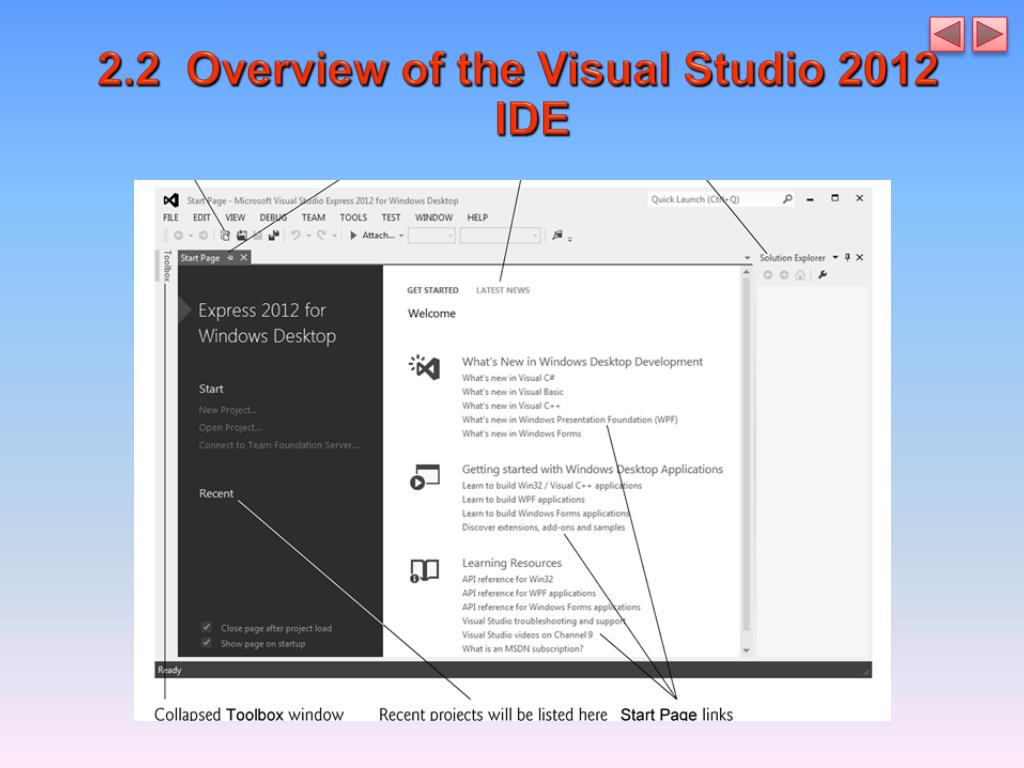Image resolution: width=1024 pixels, height=768 pixels.
Task: Click the Visual Studio logo in title bar
Action: click(171, 200)
